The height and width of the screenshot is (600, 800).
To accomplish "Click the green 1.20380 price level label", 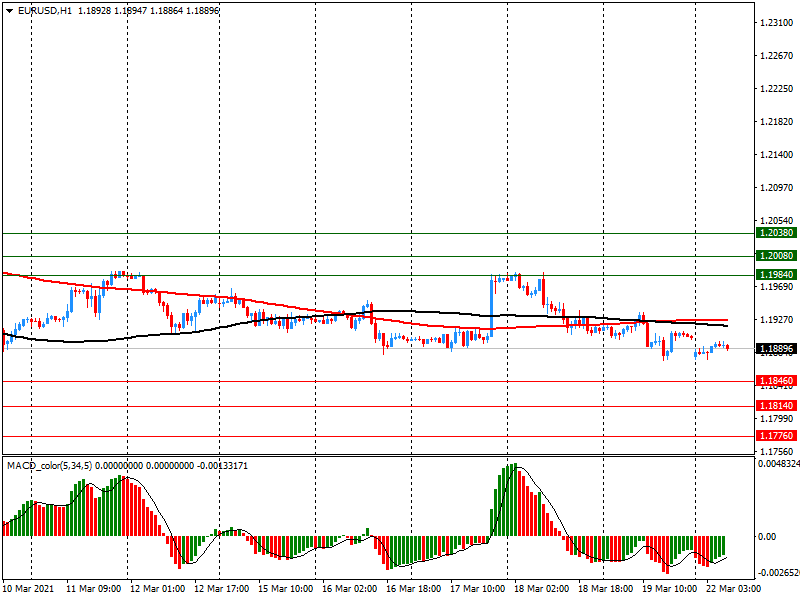I will 776,232.
